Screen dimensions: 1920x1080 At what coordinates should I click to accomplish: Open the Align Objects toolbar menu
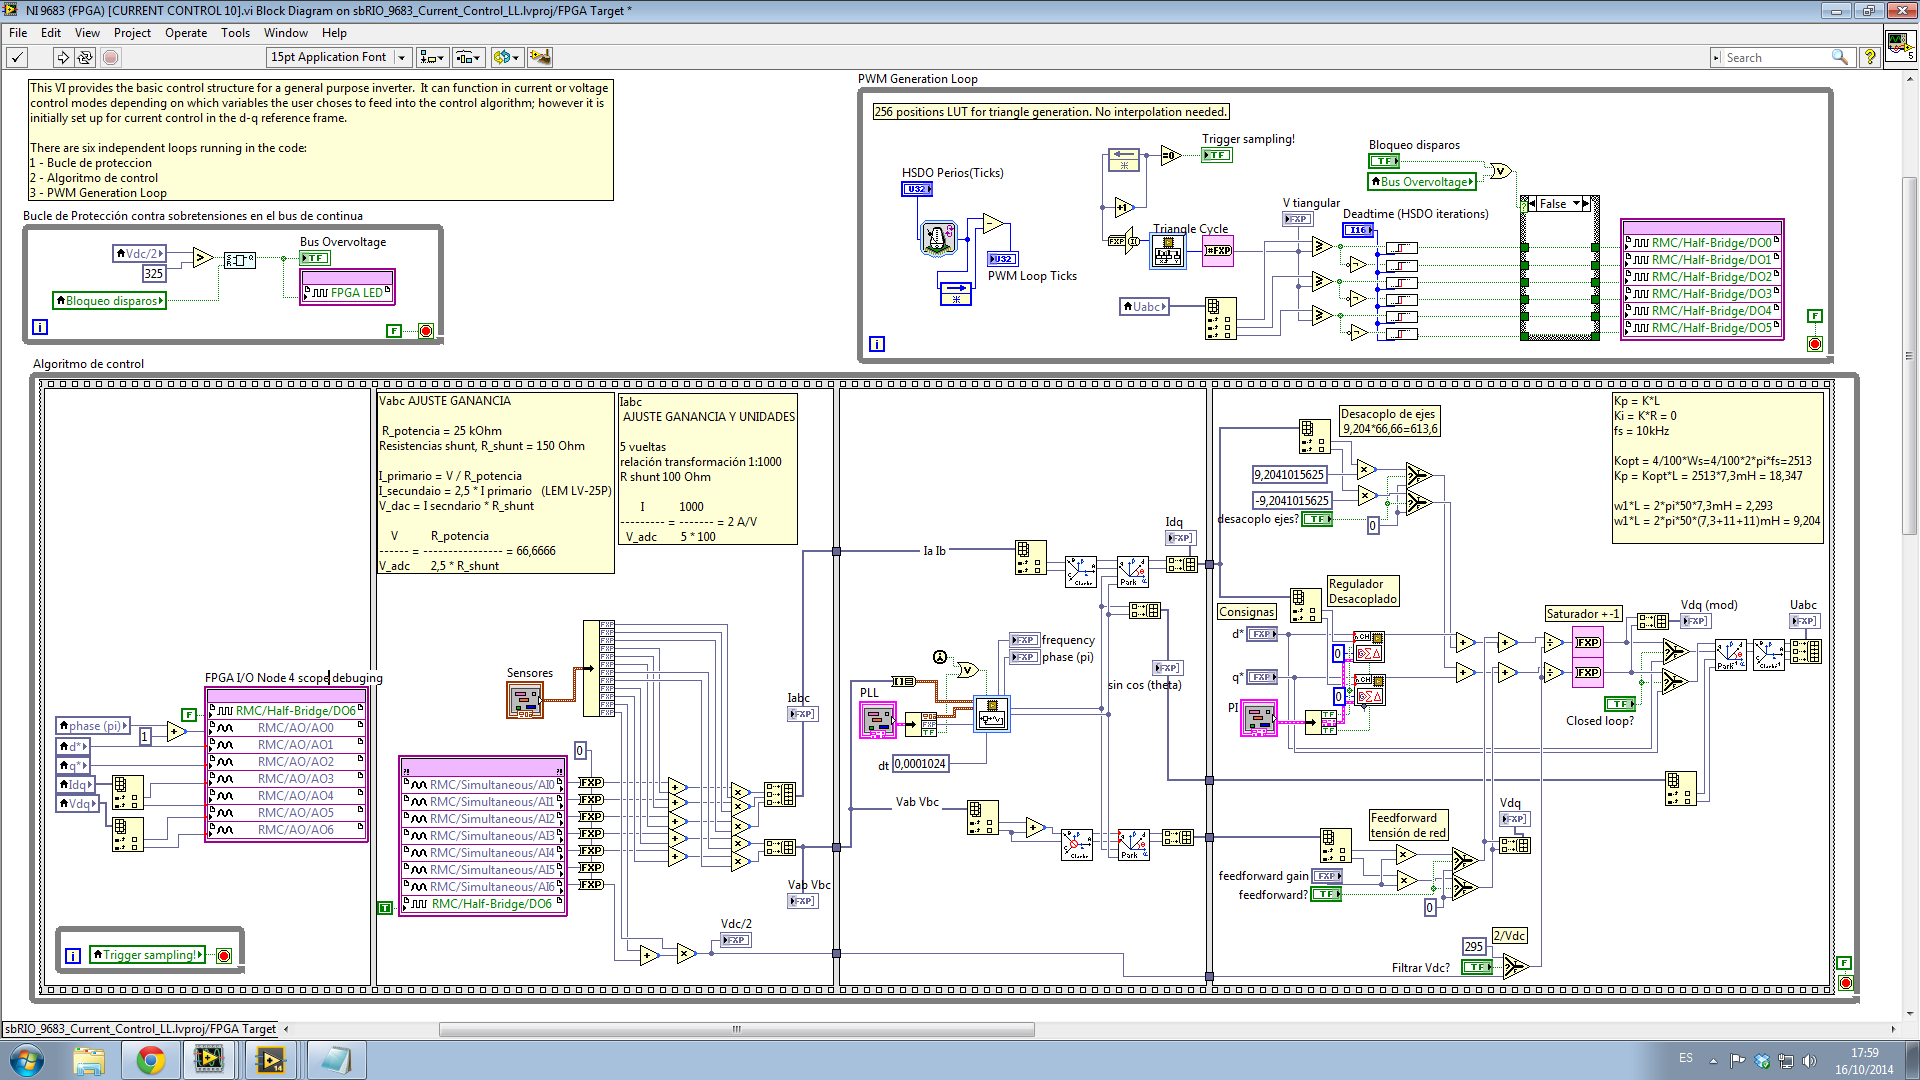432,58
